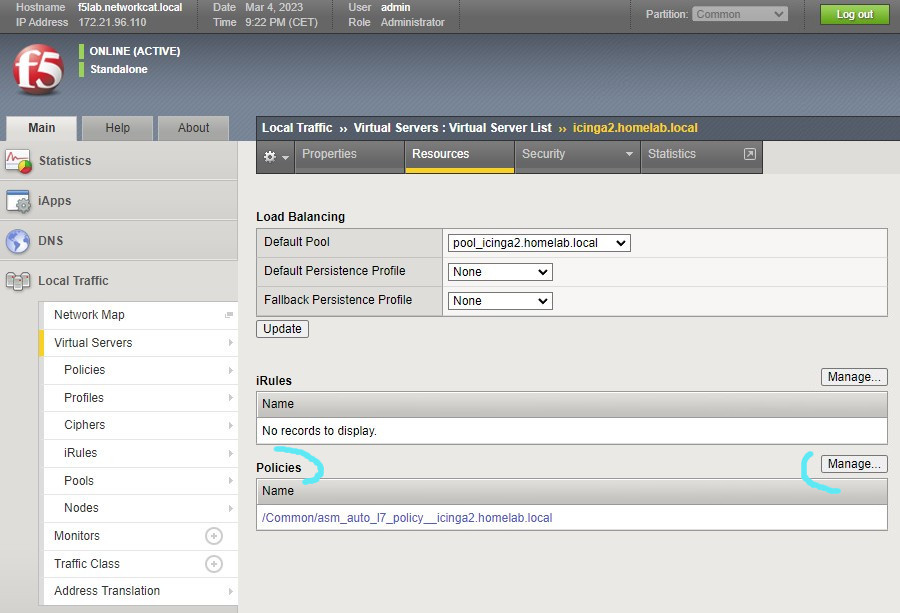Expand the Address Translation submenu arrow
Viewport: 900px width, 613px height.
[x=230, y=591]
